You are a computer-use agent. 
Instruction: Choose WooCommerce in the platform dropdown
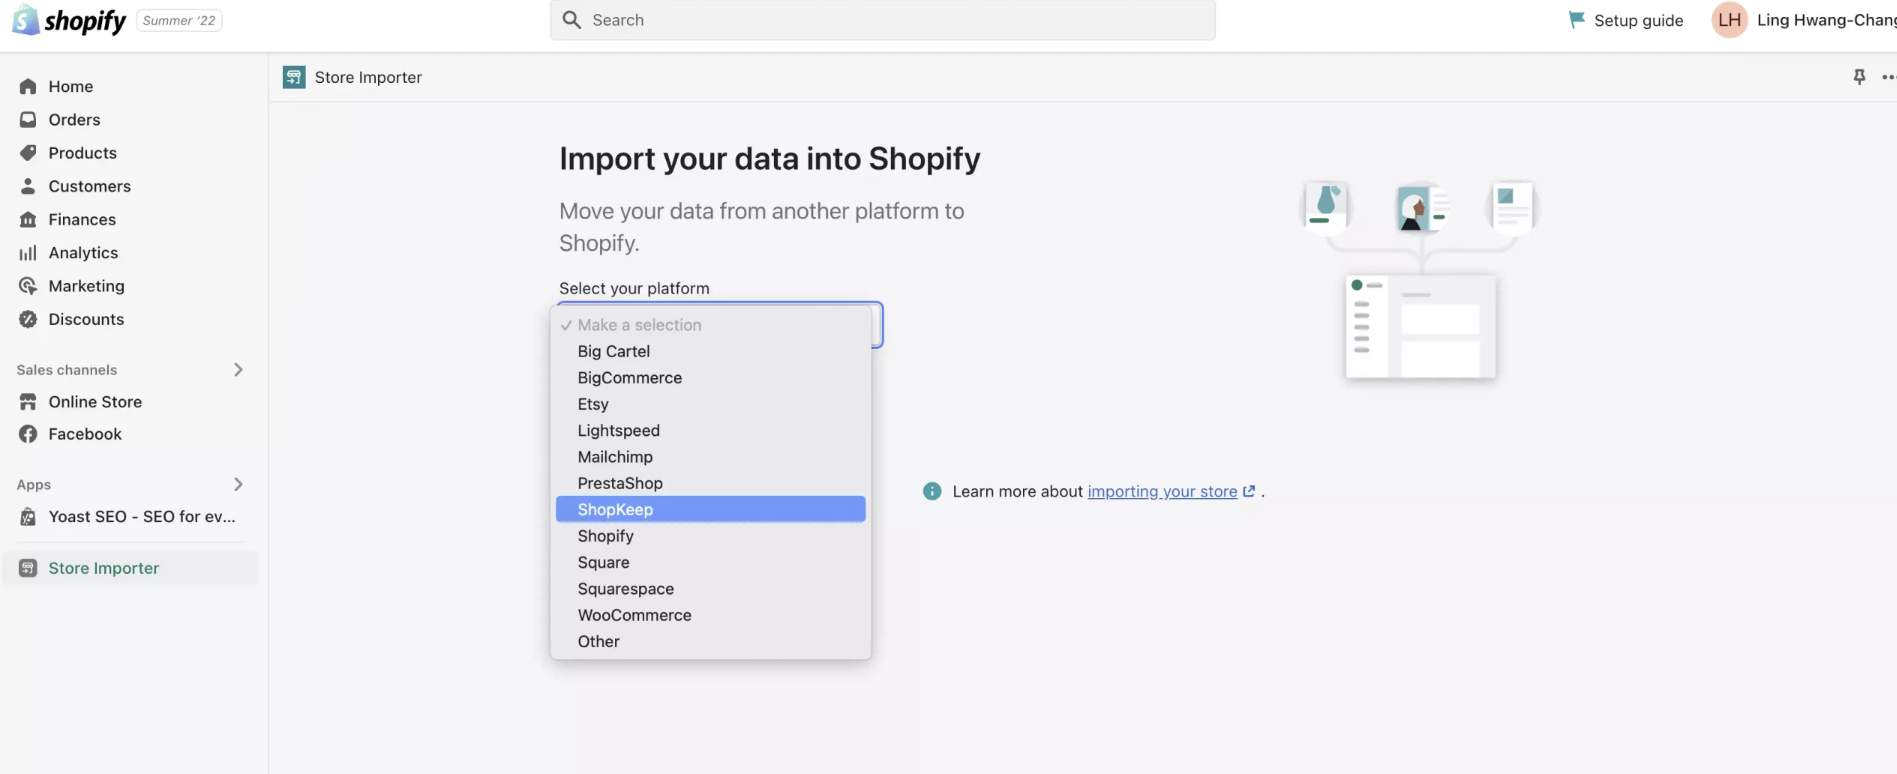point(634,616)
